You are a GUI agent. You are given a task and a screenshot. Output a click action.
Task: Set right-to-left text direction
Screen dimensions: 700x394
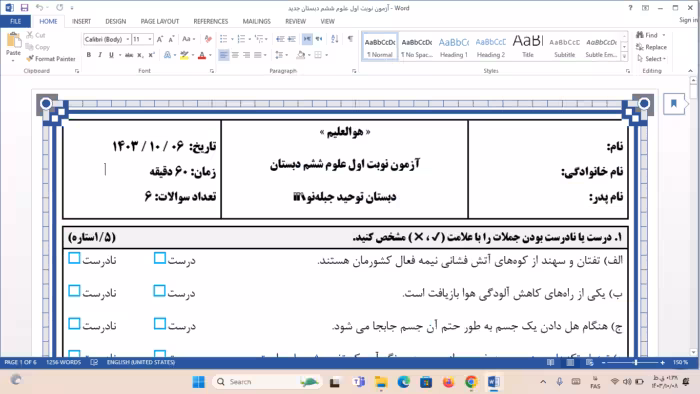coord(319,39)
